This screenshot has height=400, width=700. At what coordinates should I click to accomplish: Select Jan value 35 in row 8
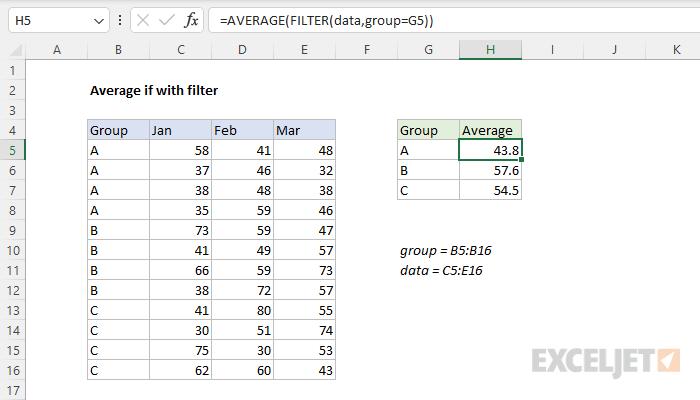[x=180, y=210]
